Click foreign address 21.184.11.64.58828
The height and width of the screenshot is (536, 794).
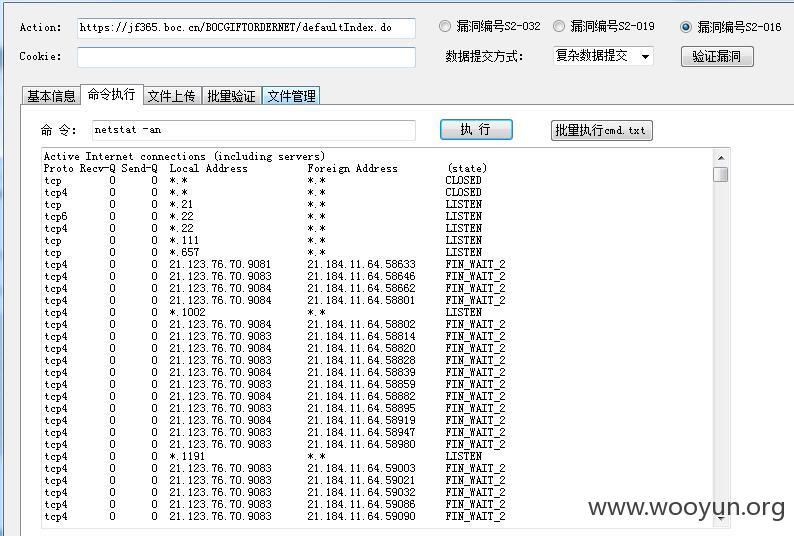[x=361, y=360]
